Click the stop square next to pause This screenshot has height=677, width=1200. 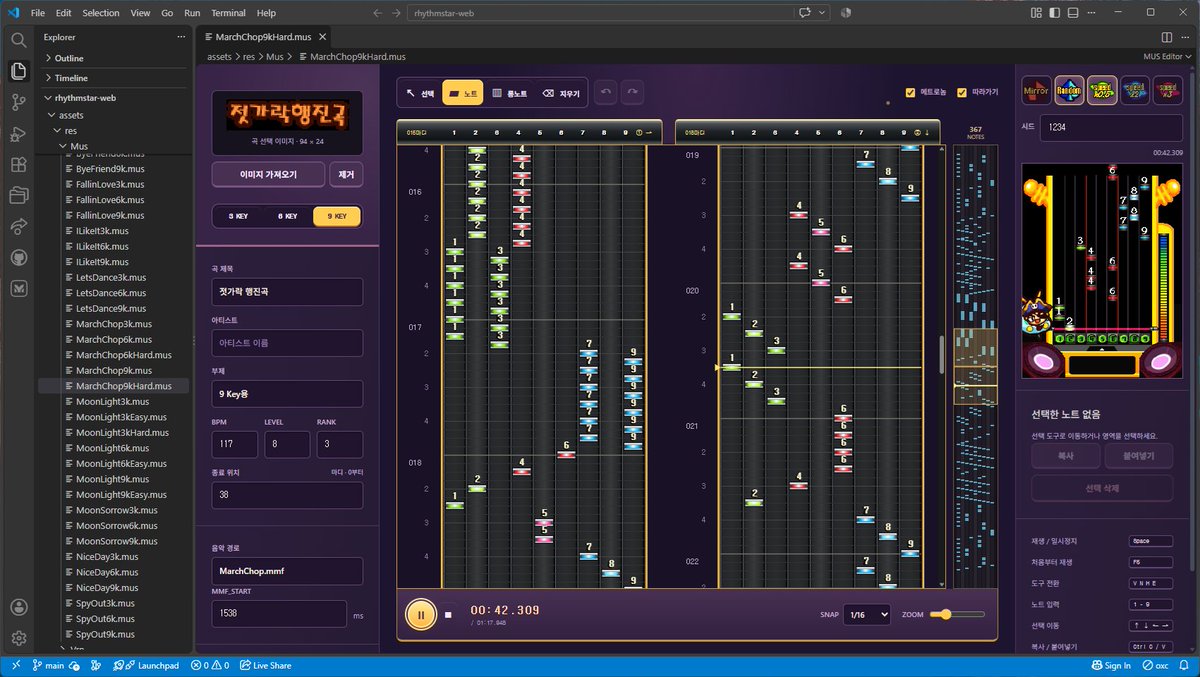point(449,615)
